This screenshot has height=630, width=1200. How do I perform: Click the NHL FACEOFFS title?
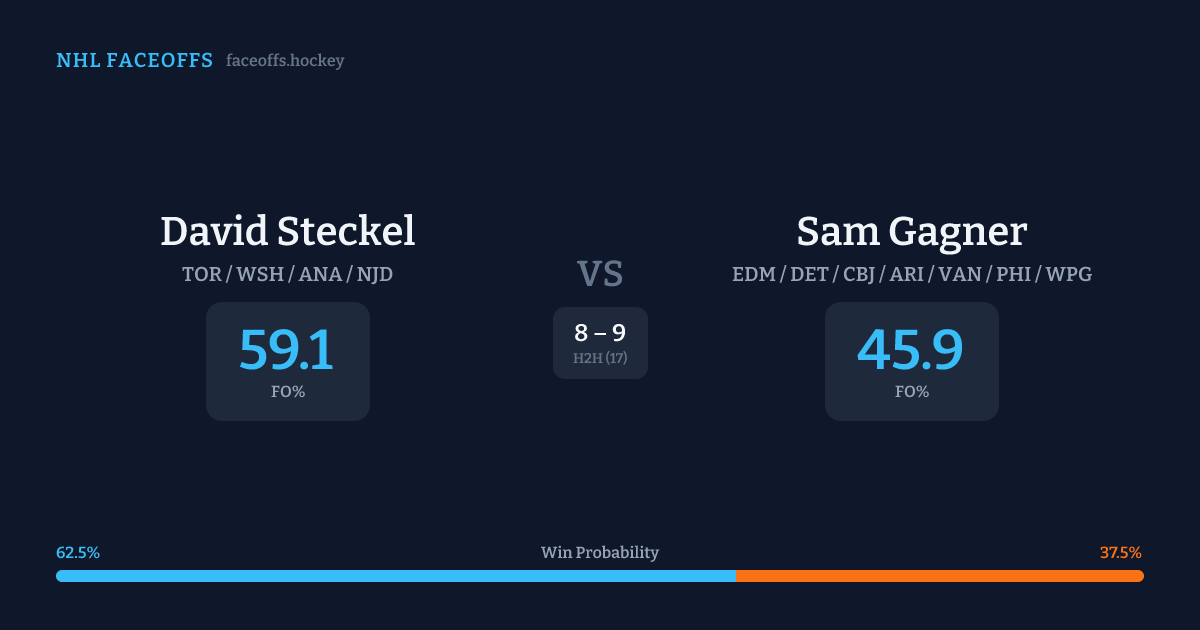pos(134,61)
